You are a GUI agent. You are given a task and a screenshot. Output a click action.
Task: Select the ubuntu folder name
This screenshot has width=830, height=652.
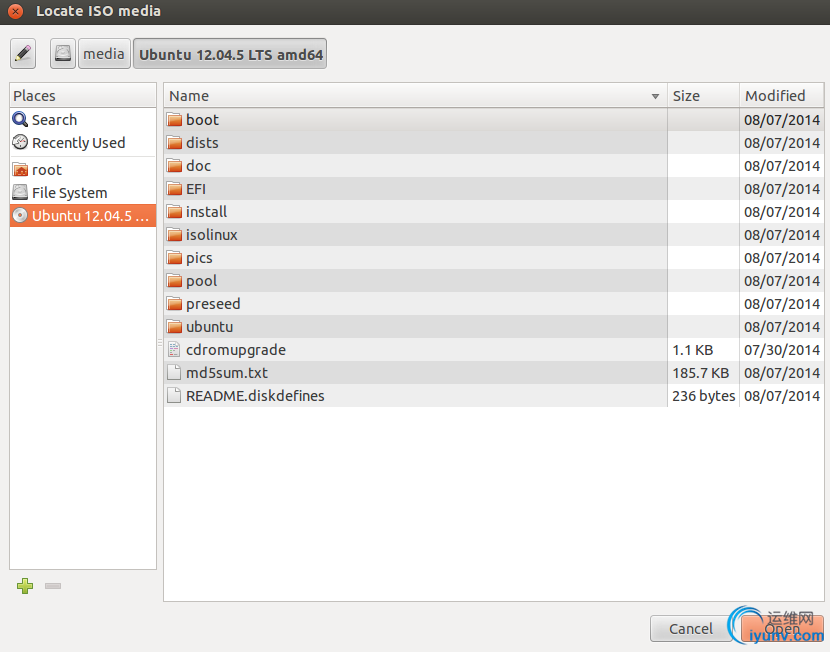point(210,327)
